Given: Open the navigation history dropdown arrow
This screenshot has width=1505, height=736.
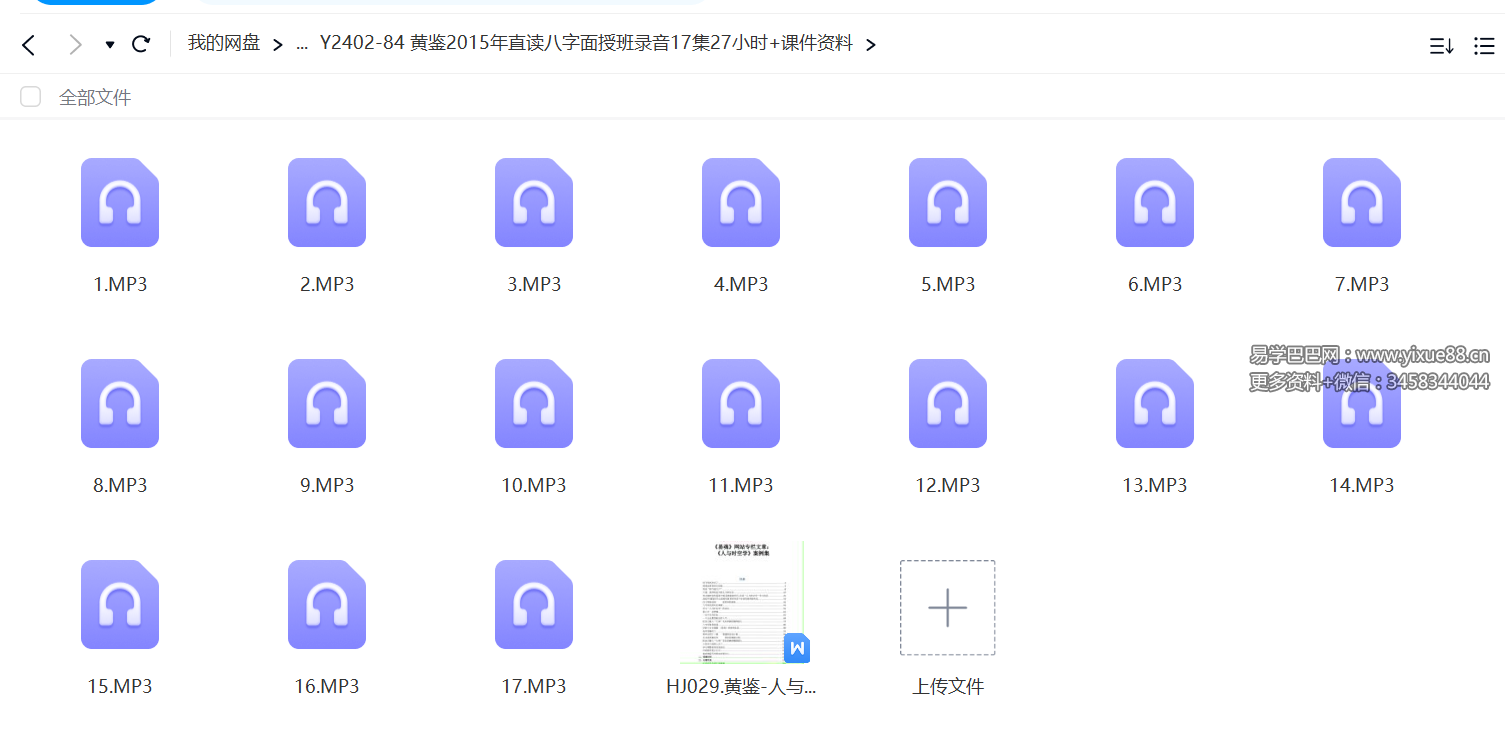Looking at the screenshot, I should pyautogui.click(x=108, y=45).
